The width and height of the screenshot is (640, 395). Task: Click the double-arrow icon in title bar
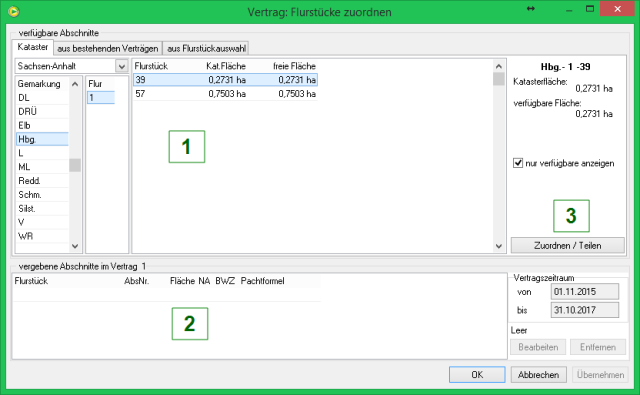pyautogui.click(x=531, y=9)
